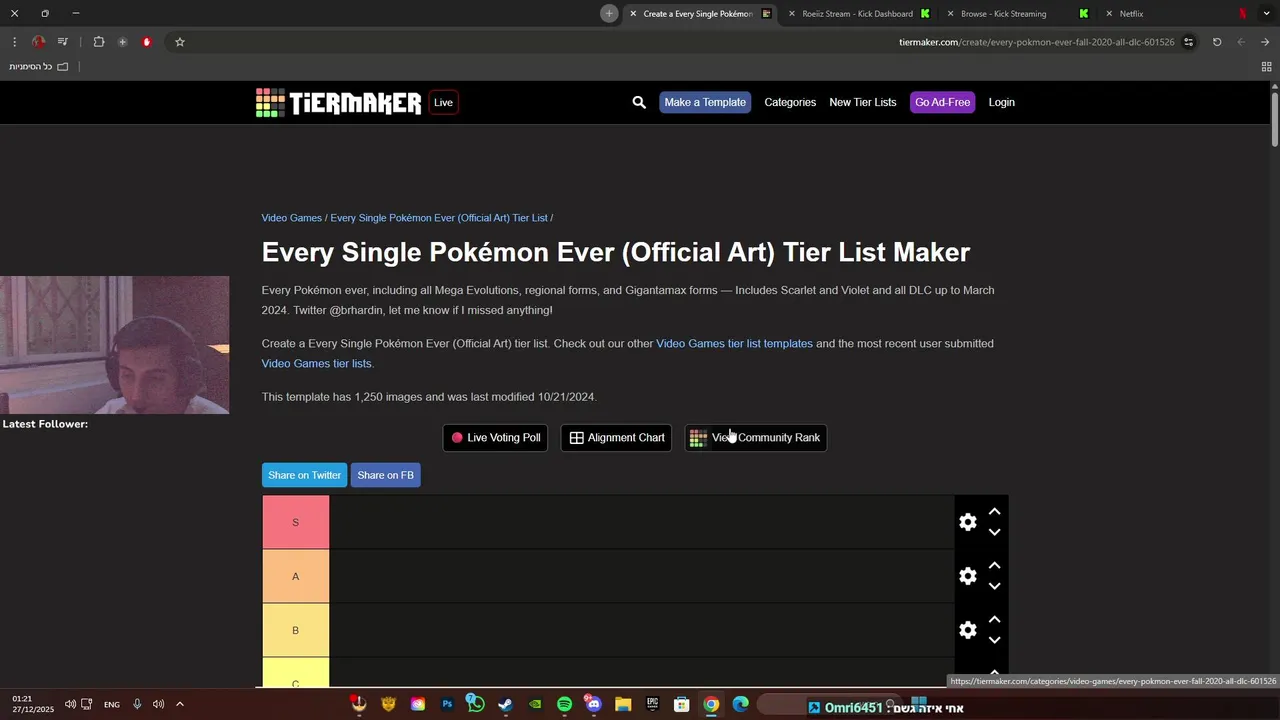Share on FB
The width and height of the screenshot is (1280, 720).
point(385,475)
